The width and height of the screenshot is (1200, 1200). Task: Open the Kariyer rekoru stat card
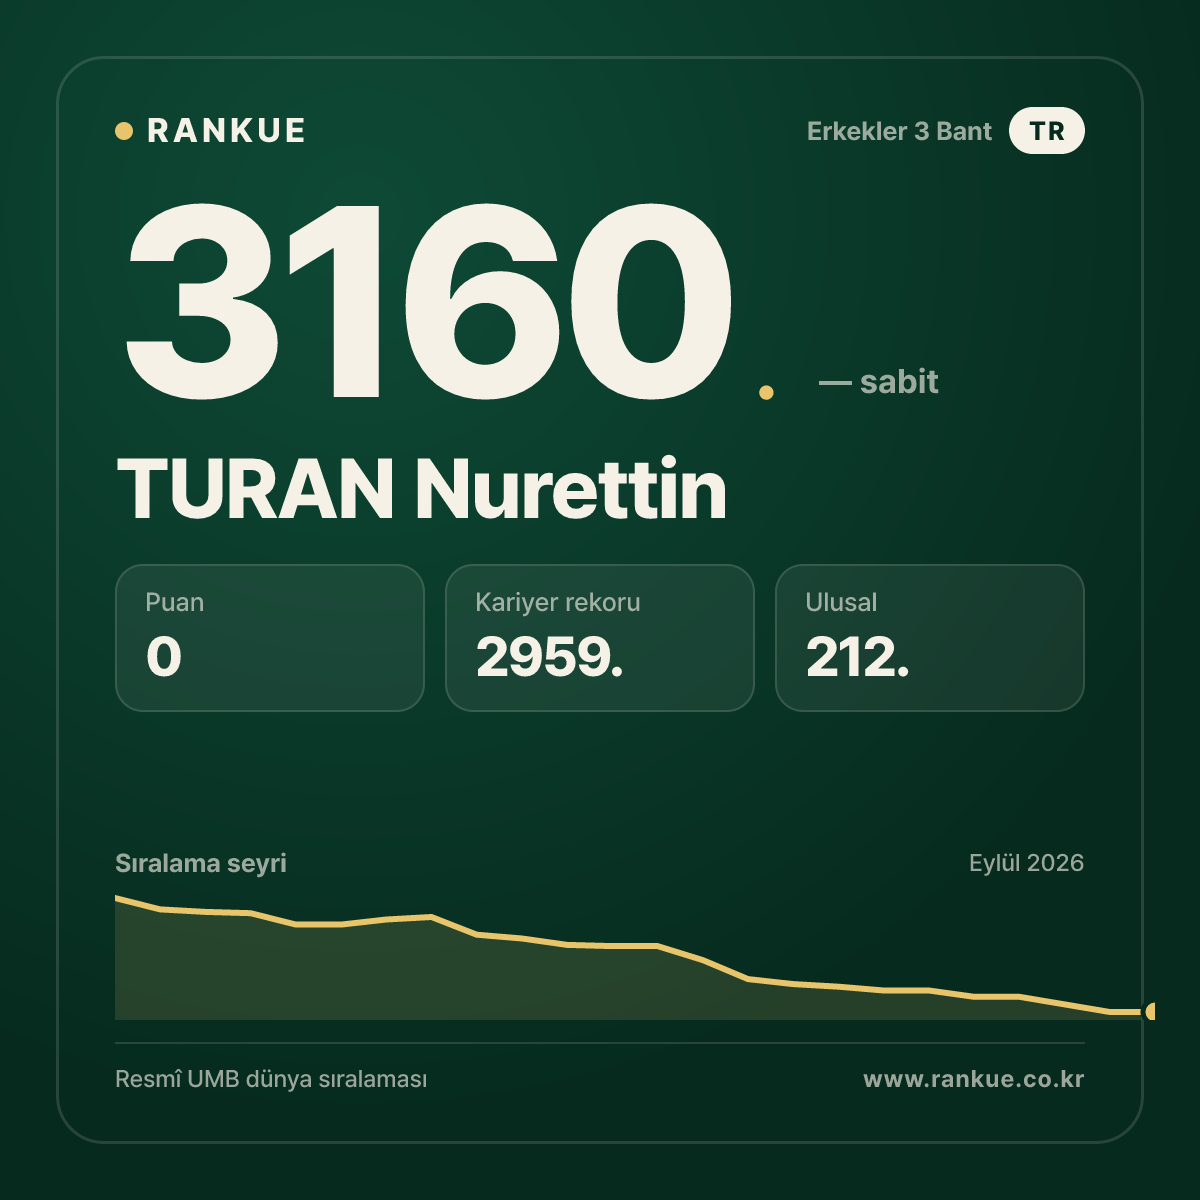(x=600, y=638)
